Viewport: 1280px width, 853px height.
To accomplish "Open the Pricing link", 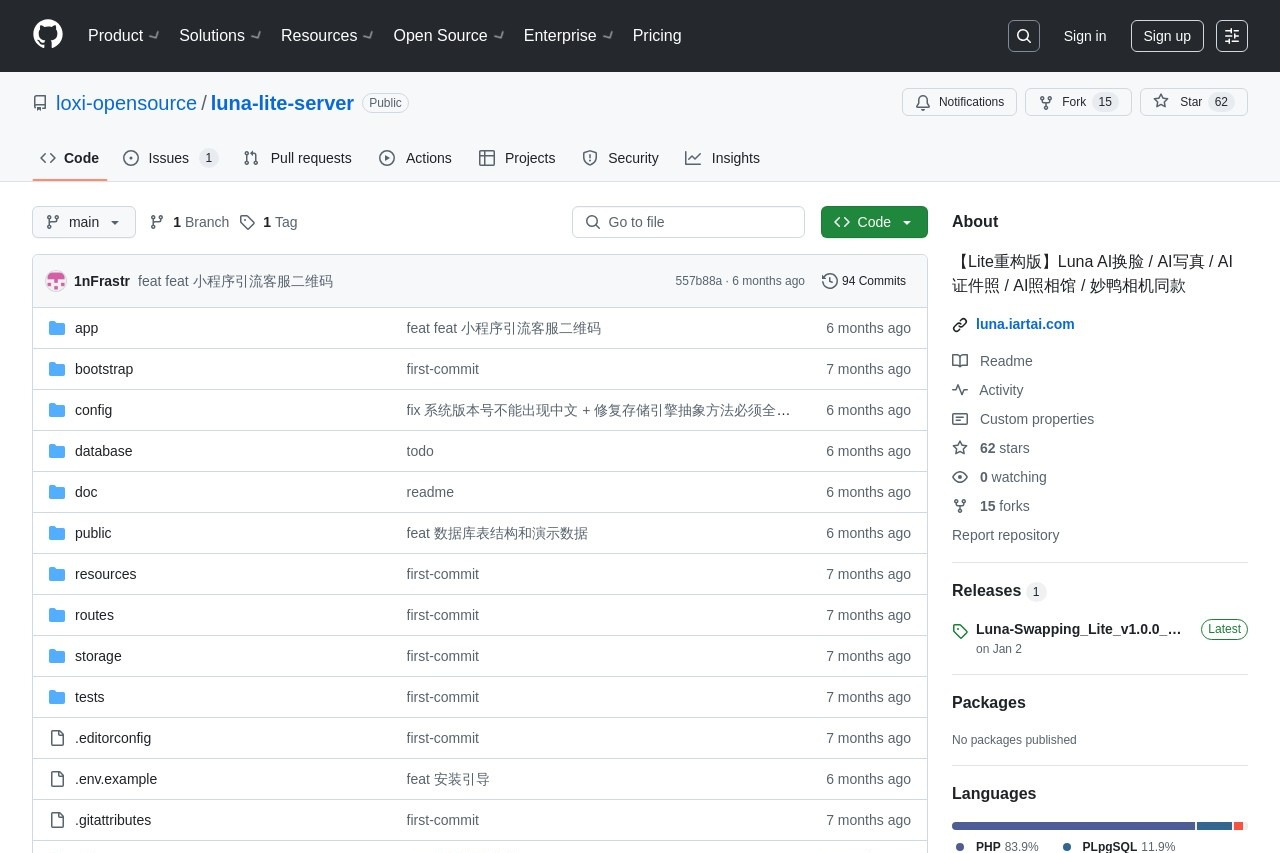I will pyautogui.click(x=657, y=36).
